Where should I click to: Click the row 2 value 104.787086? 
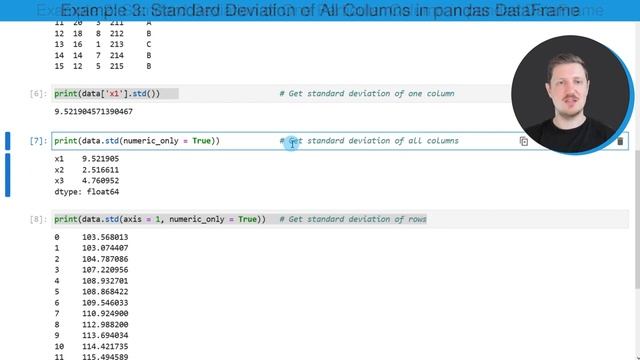tap(105, 259)
